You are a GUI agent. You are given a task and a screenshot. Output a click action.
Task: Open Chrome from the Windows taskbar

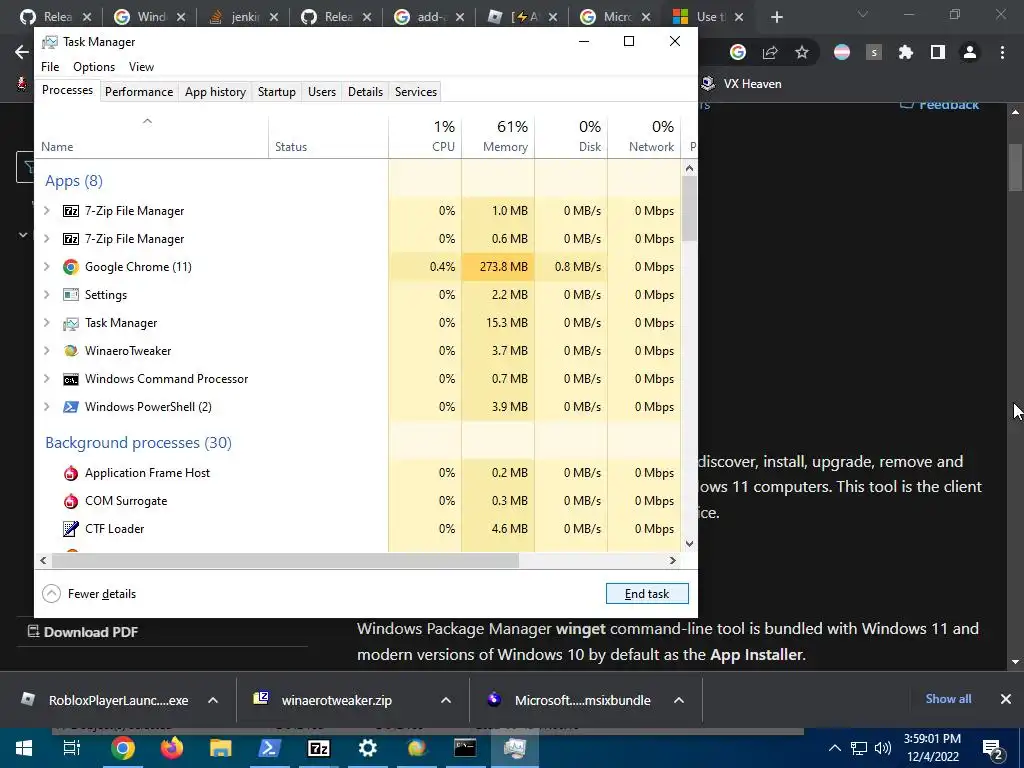pos(122,748)
